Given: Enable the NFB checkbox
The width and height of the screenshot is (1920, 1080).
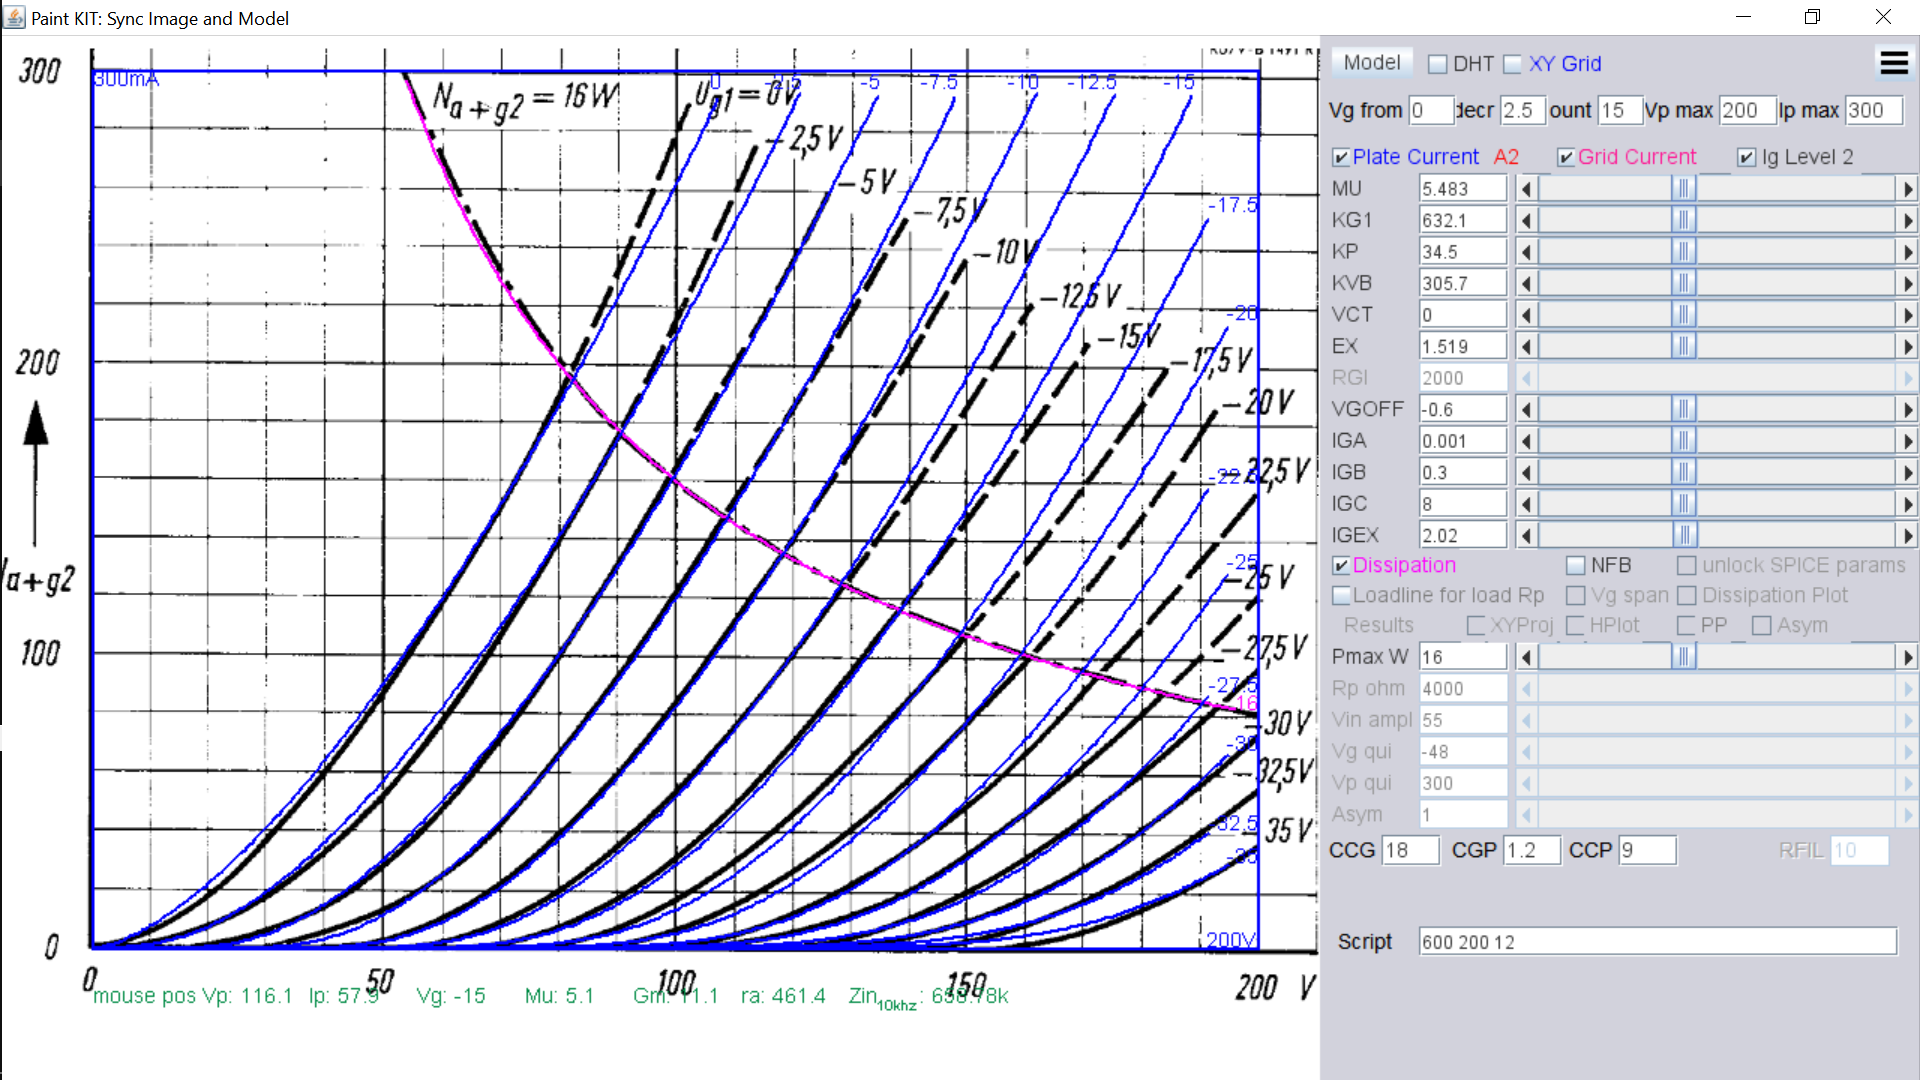Looking at the screenshot, I should [1576, 565].
